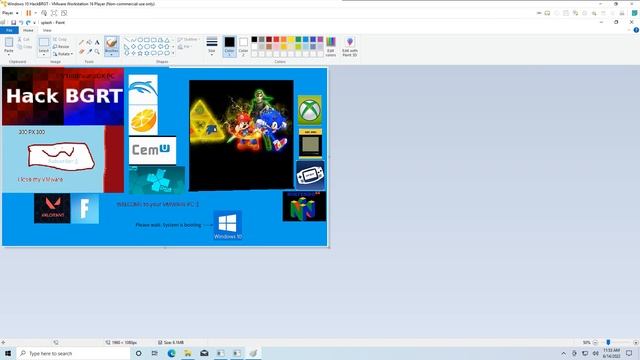
Task: Click the Save icon in Quick Access
Action: click(13, 22)
